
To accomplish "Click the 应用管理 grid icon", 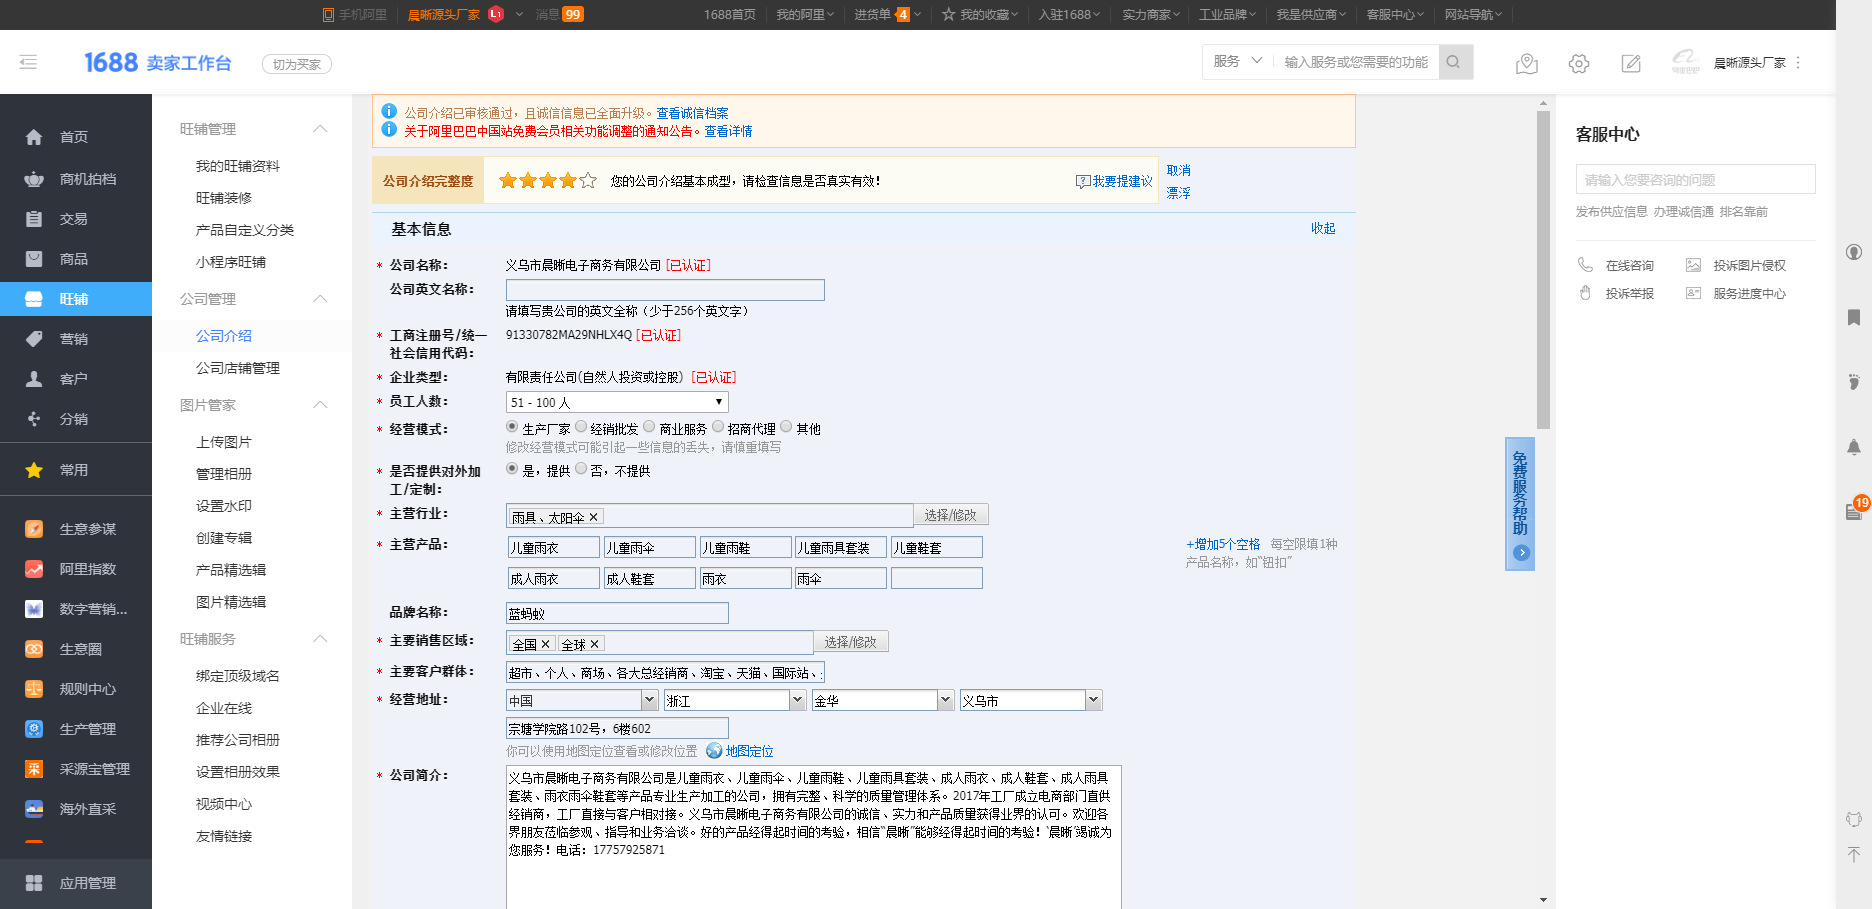I will point(34,883).
